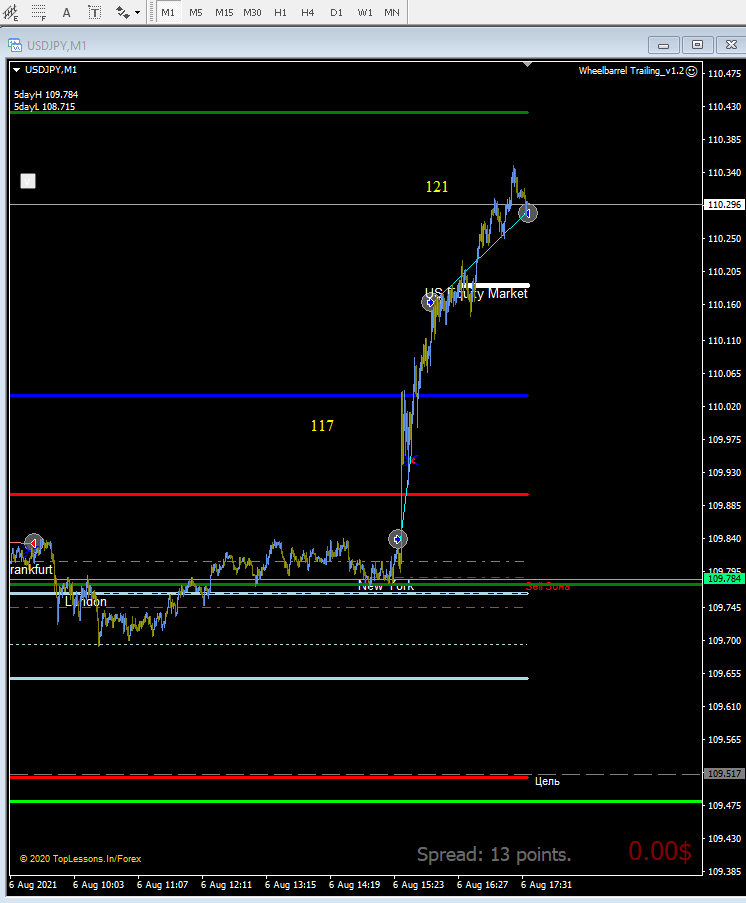Switch to the M15 timeframe
Viewport: 746px width, 903px height.
(224, 12)
